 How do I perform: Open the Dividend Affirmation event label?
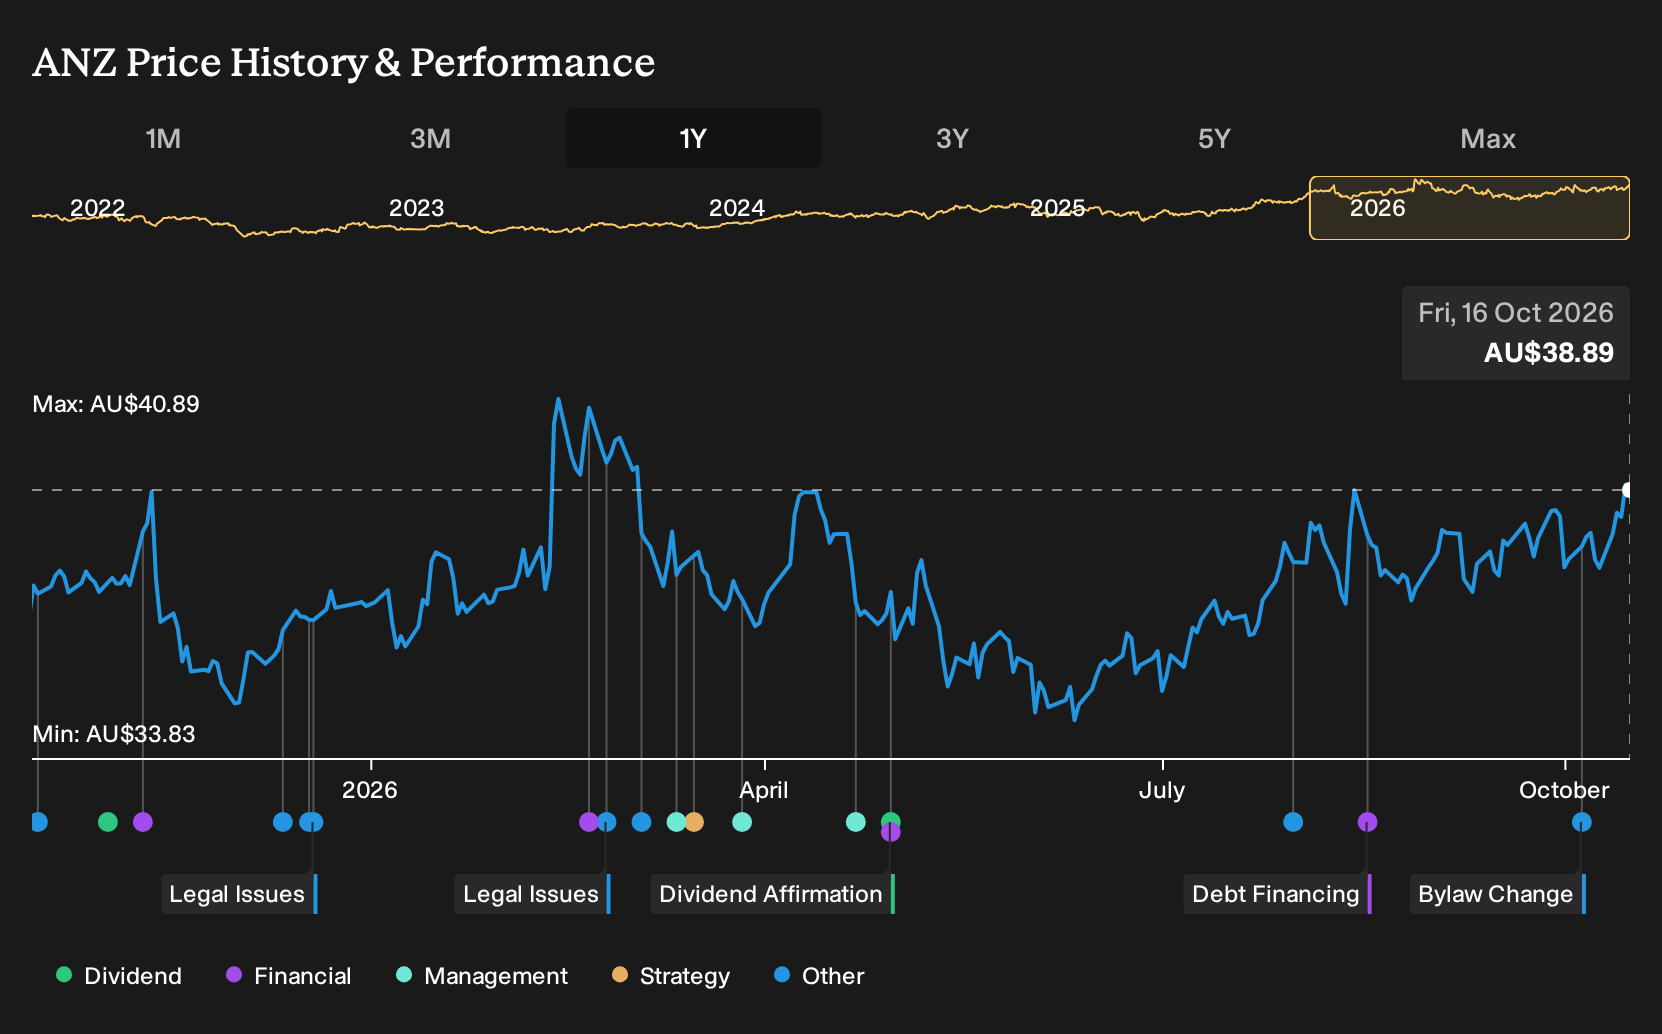click(773, 894)
